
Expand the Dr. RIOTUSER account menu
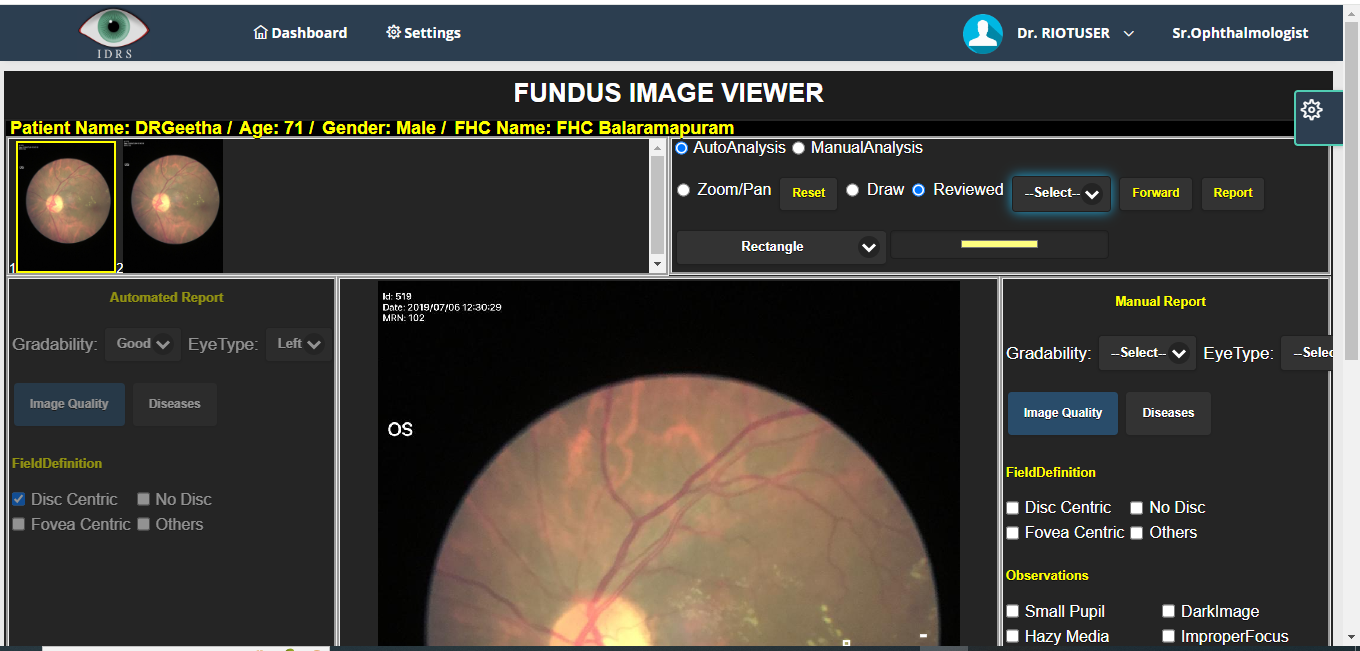[1075, 33]
